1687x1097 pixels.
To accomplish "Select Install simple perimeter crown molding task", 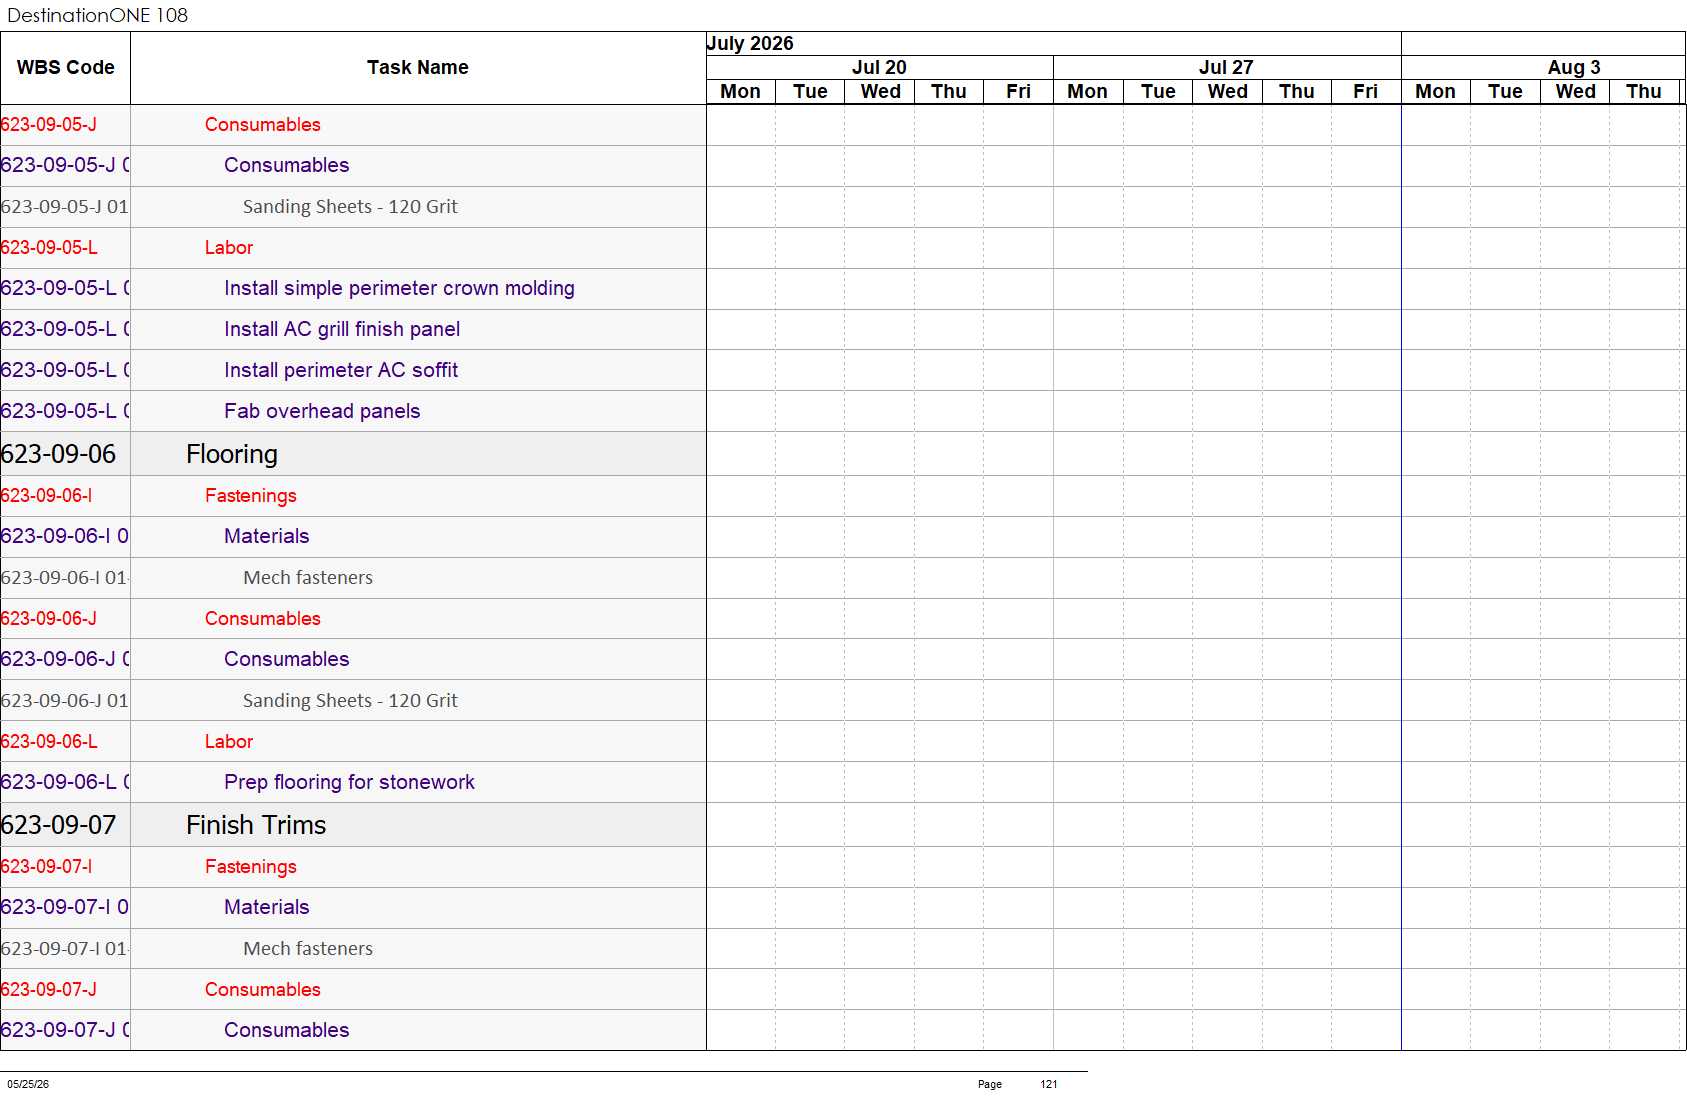I will coord(399,288).
